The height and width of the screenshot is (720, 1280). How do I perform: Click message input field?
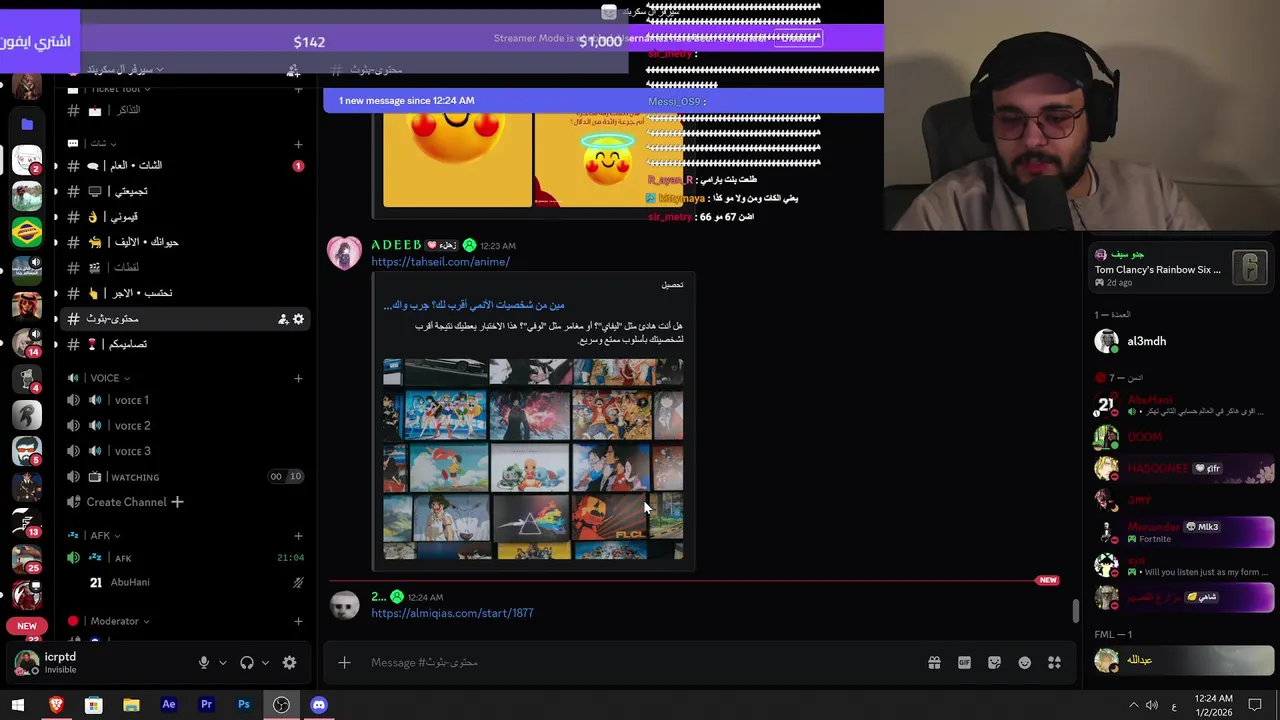[x=640, y=662]
